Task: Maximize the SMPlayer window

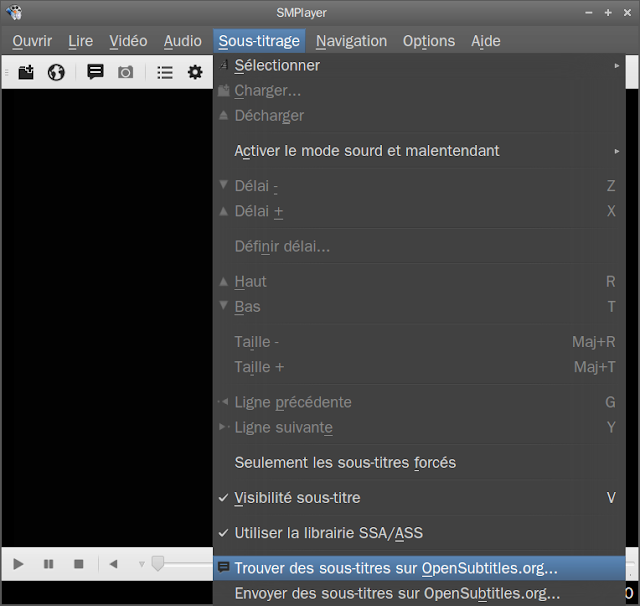Action: tap(608, 13)
